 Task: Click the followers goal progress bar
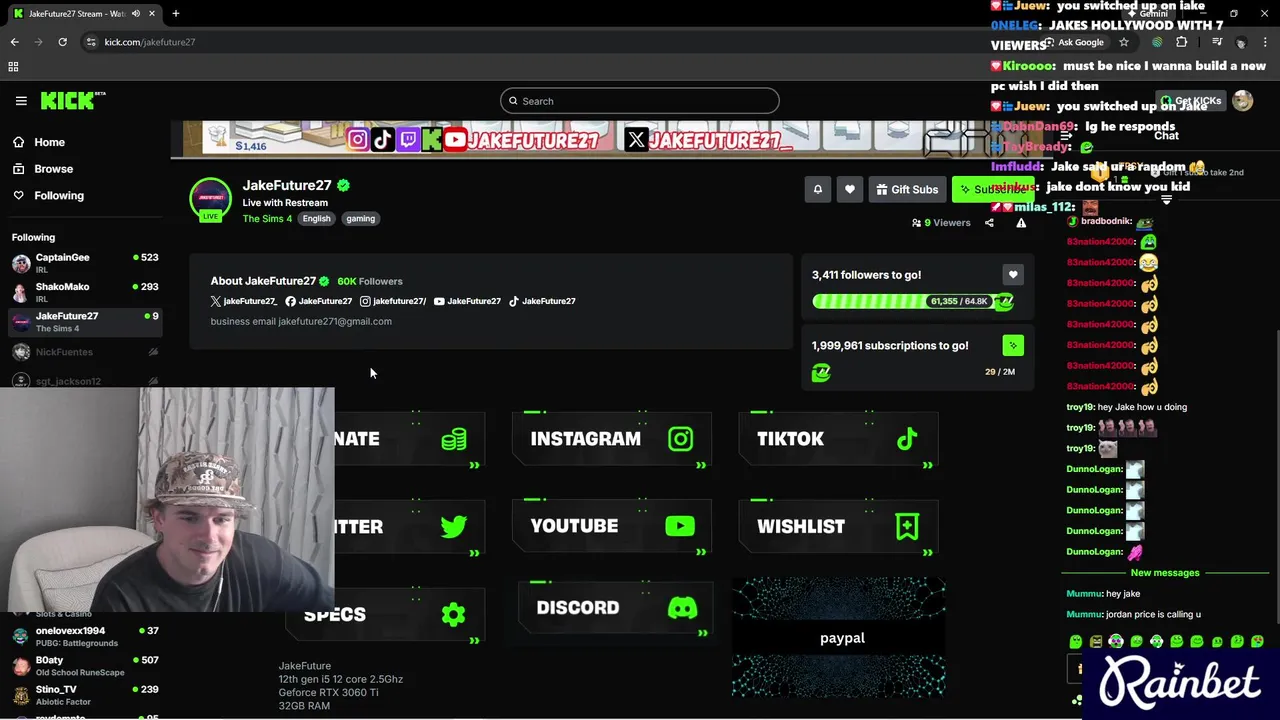[x=913, y=301]
